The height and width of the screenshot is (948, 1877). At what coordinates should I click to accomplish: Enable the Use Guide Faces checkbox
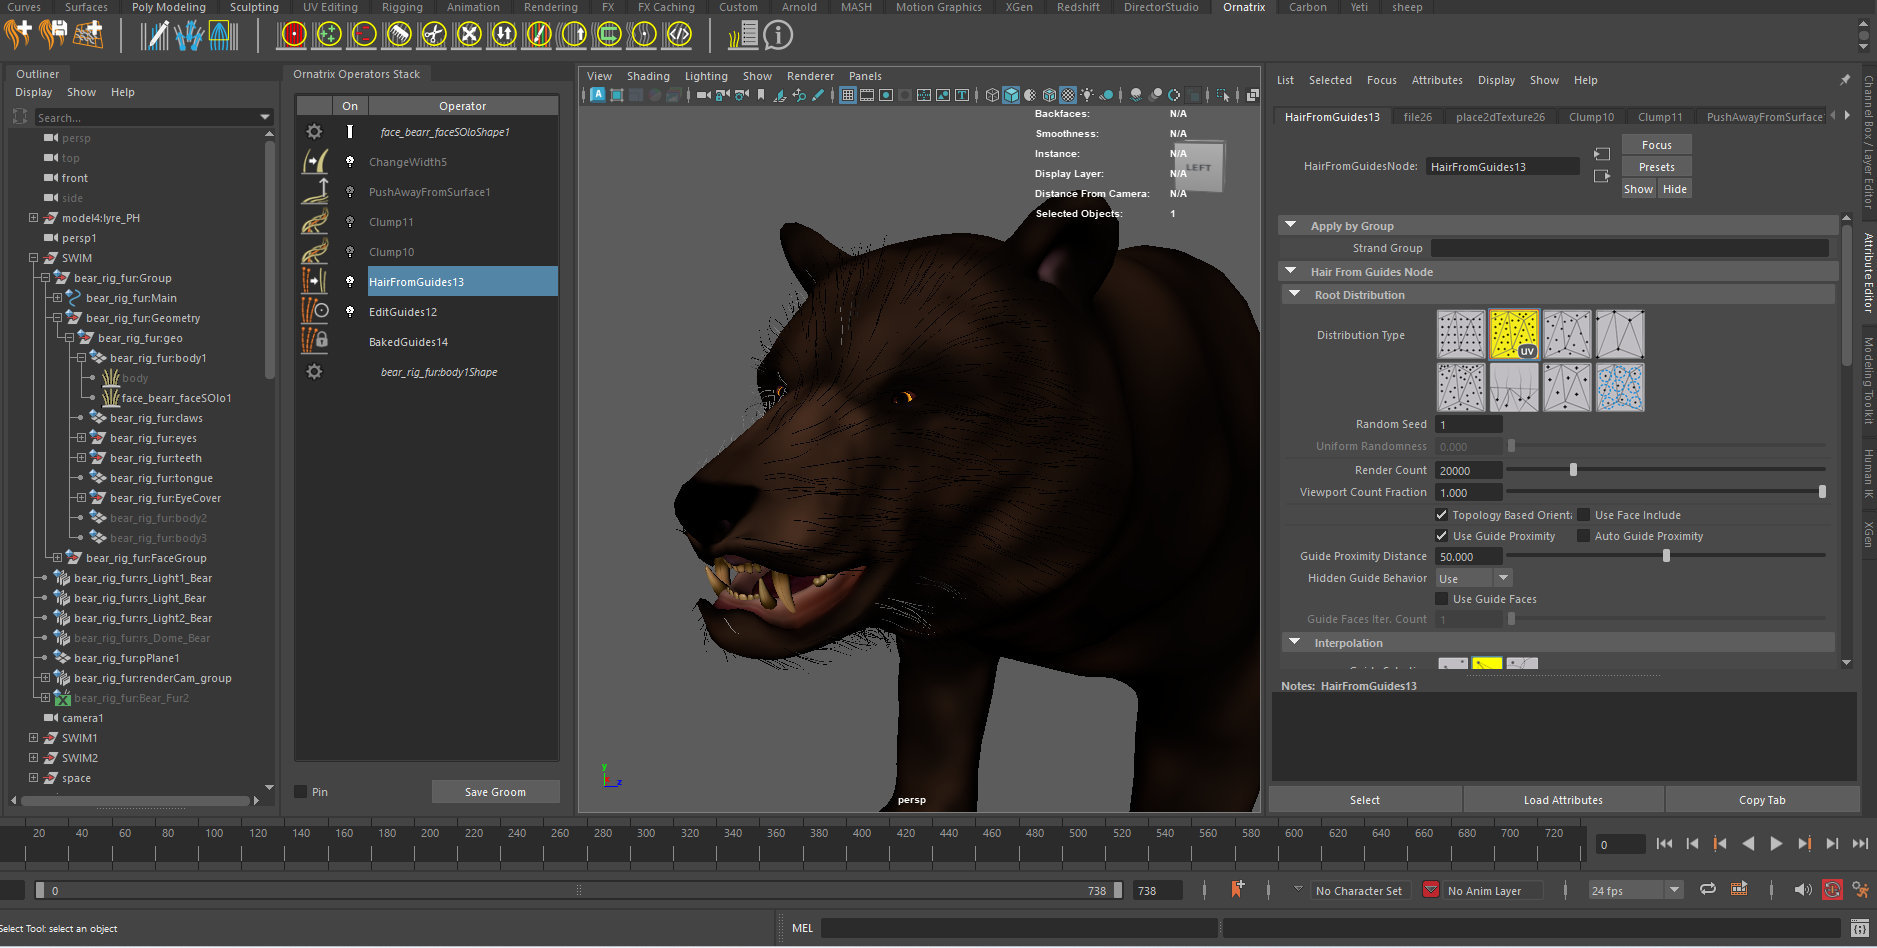tap(1442, 599)
